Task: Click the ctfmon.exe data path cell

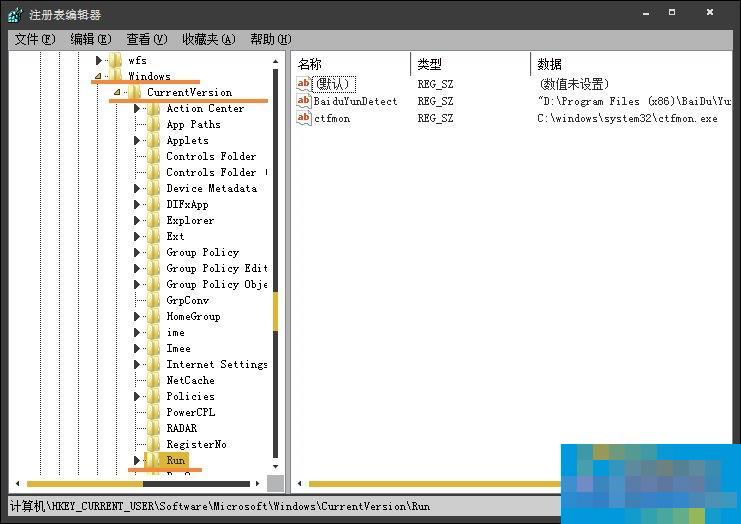Action: tap(627, 118)
